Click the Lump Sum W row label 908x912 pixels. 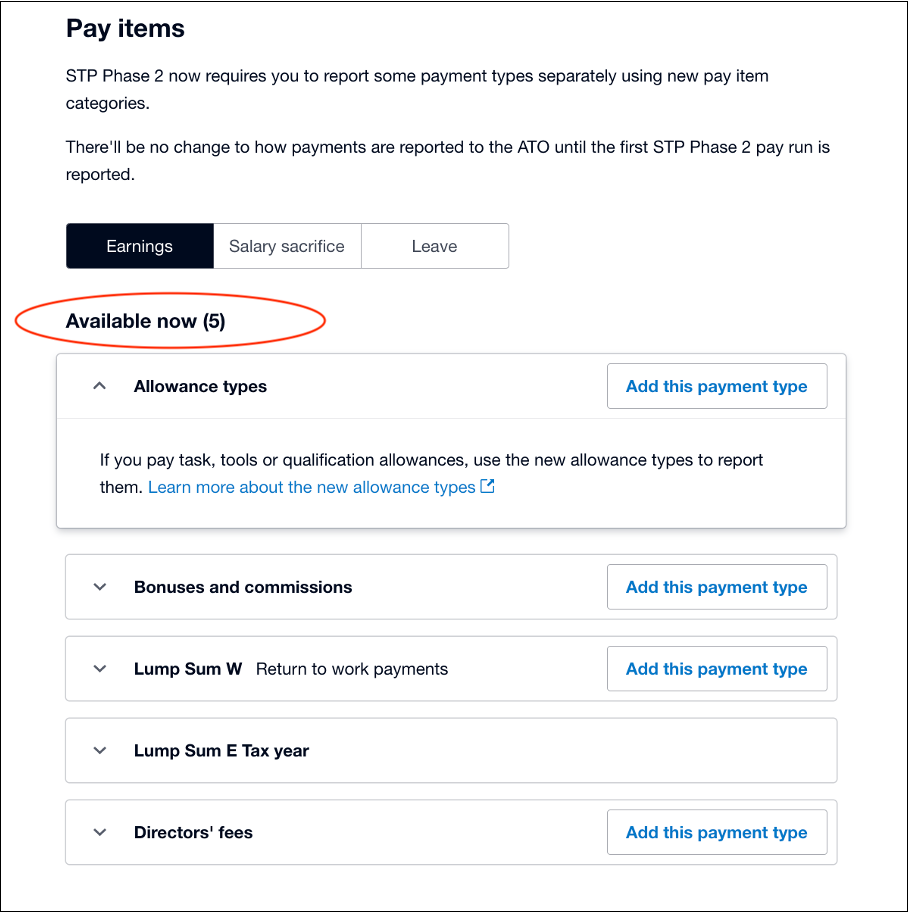click(188, 669)
